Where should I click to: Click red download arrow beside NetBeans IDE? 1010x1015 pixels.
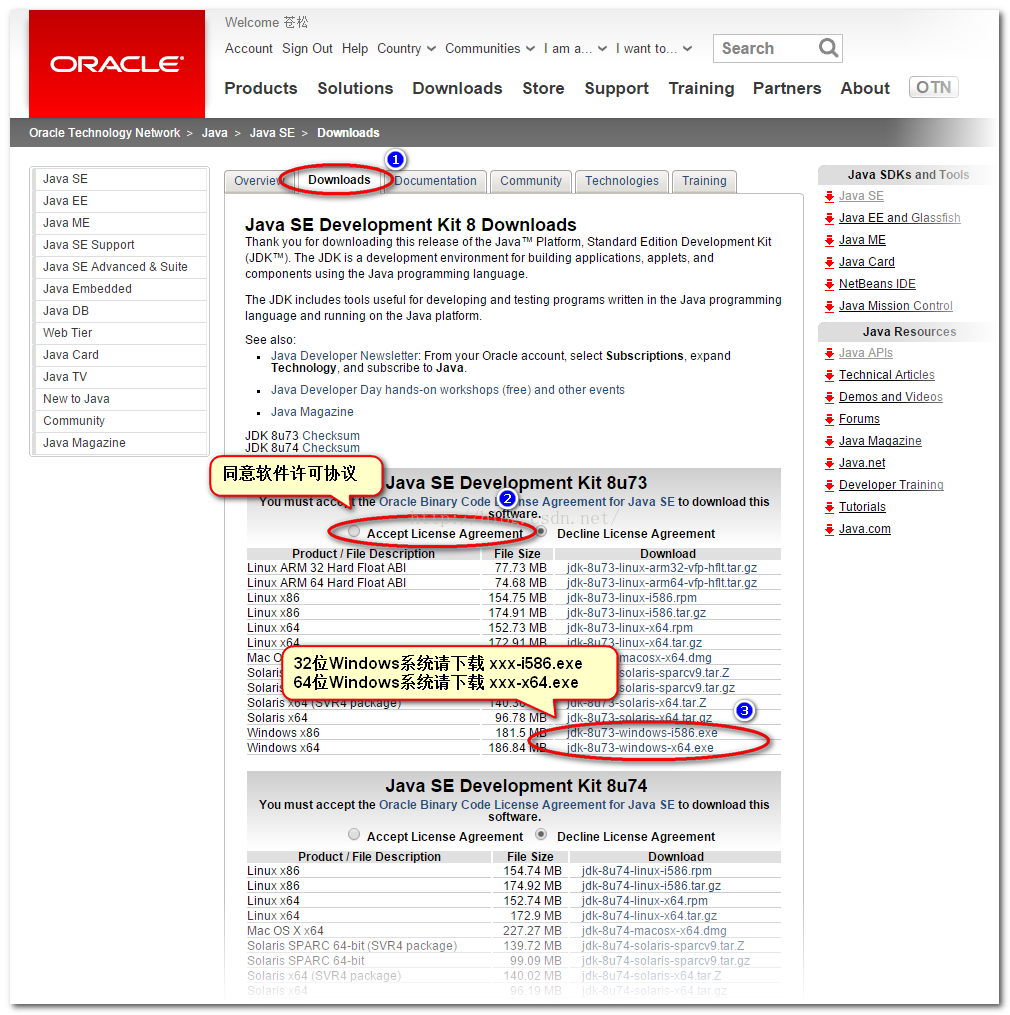pos(829,285)
